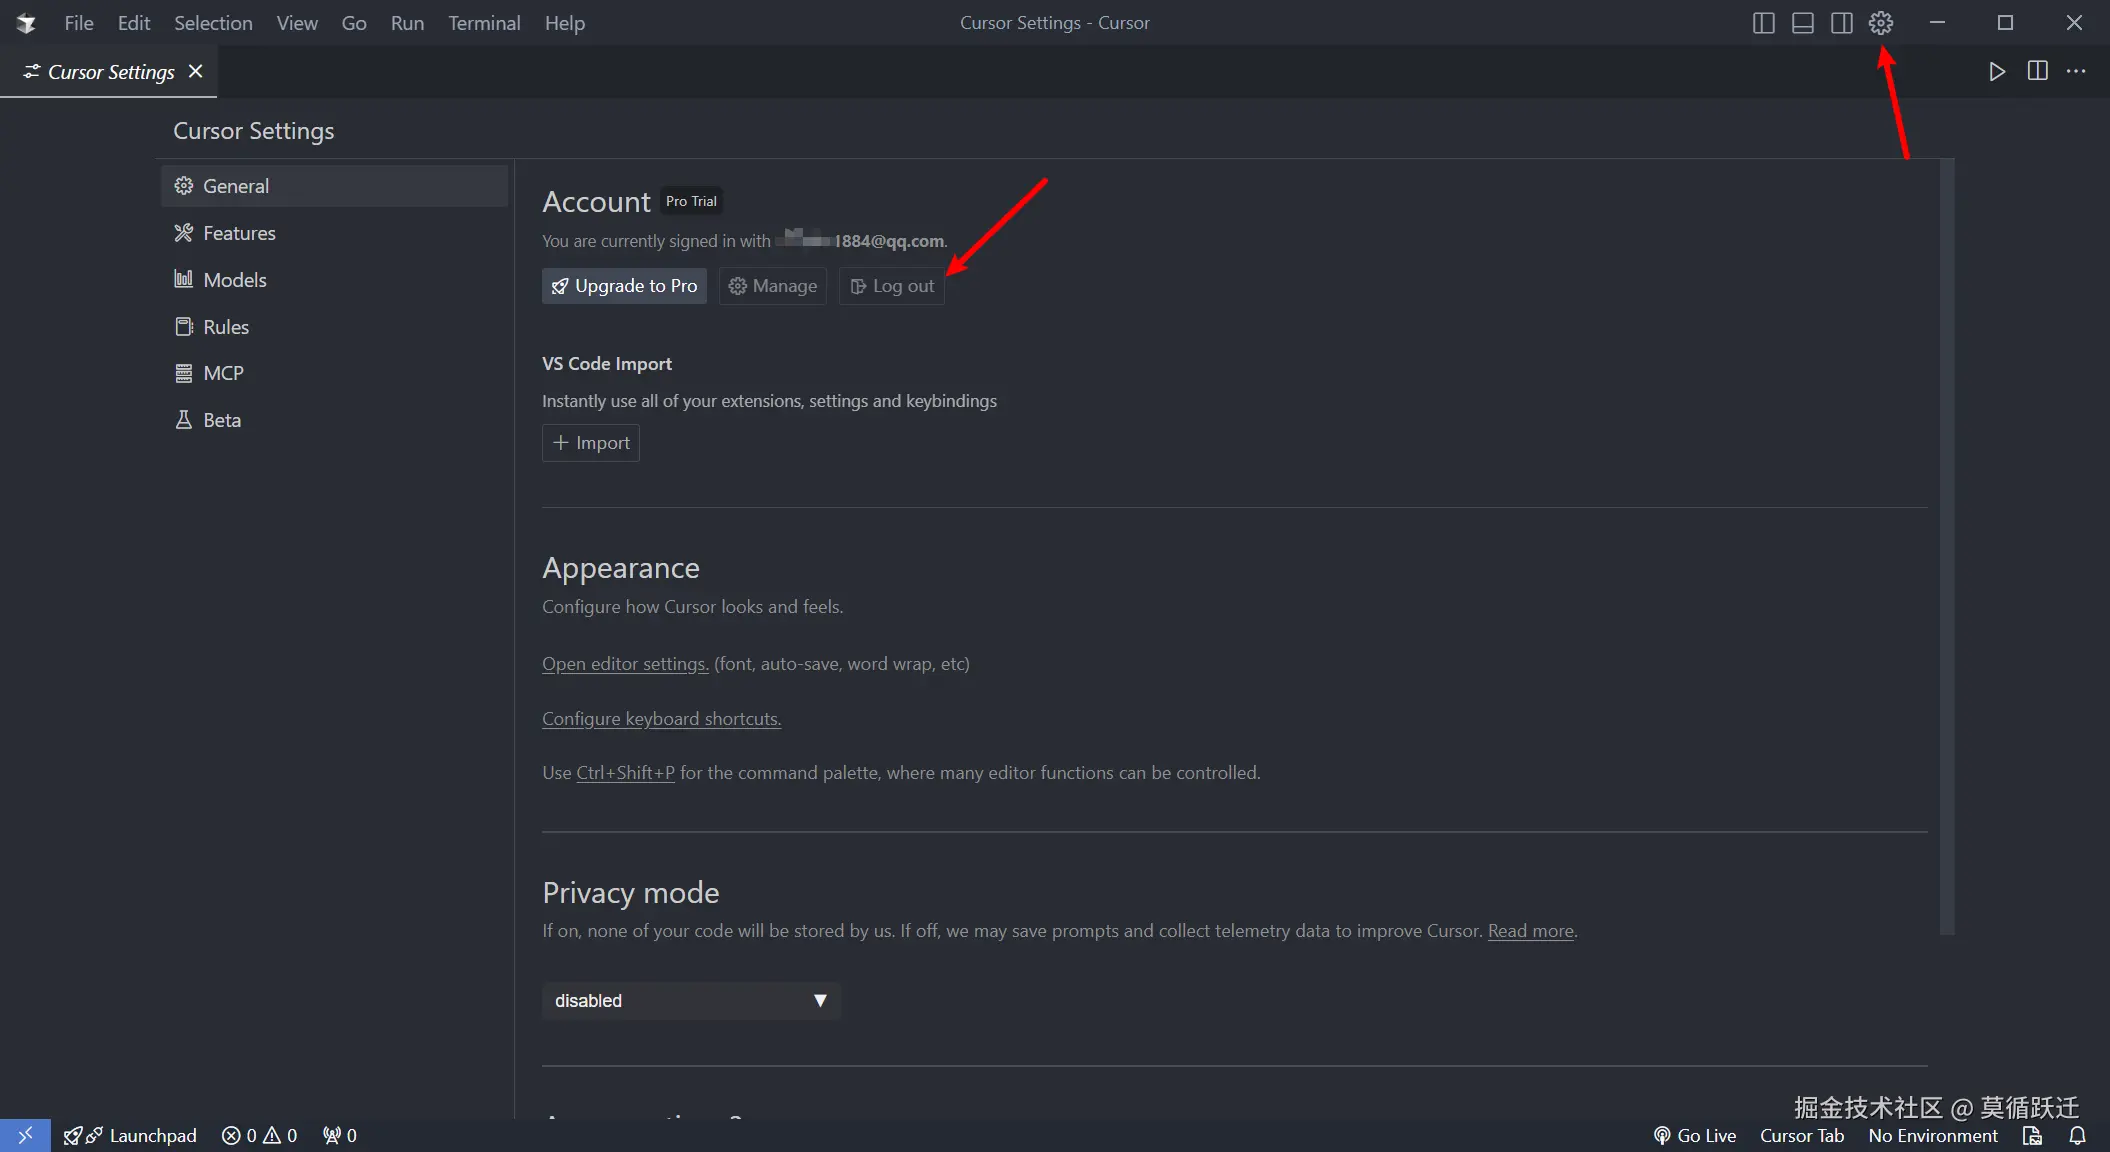This screenshot has width=2110, height=1152.
Task: Open the editor More Actions ellipsis
Action: pyautogui.click(x=2077, y=71)
